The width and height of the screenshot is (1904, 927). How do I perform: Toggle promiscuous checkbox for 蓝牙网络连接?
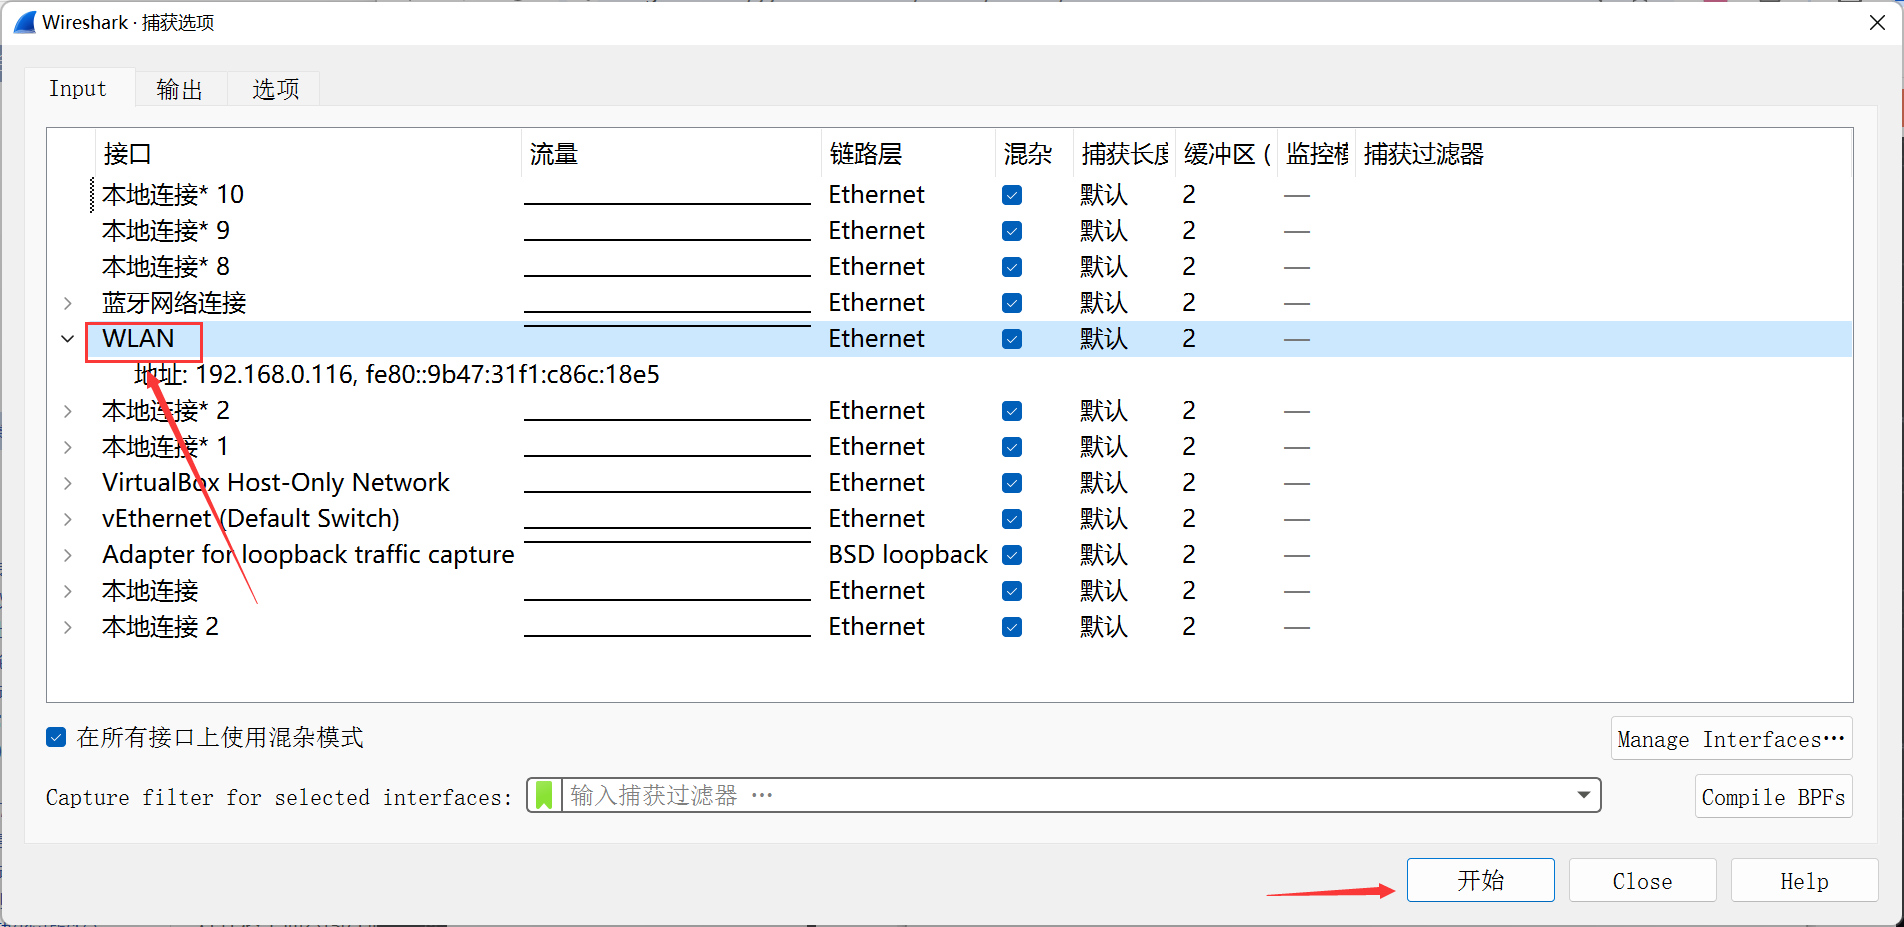pyautogui.click(x=1012, y=303)
